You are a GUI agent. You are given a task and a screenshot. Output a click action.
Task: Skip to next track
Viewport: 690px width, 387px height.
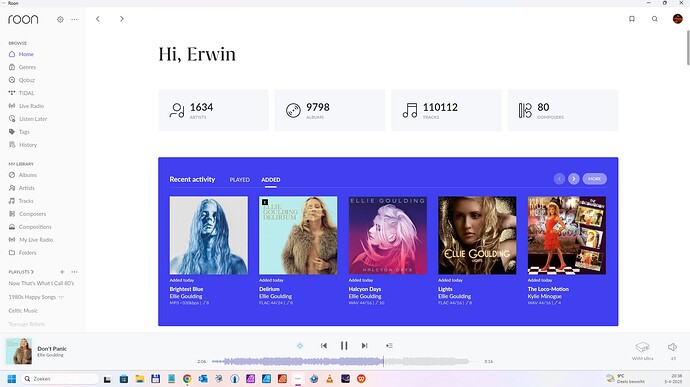364,346
